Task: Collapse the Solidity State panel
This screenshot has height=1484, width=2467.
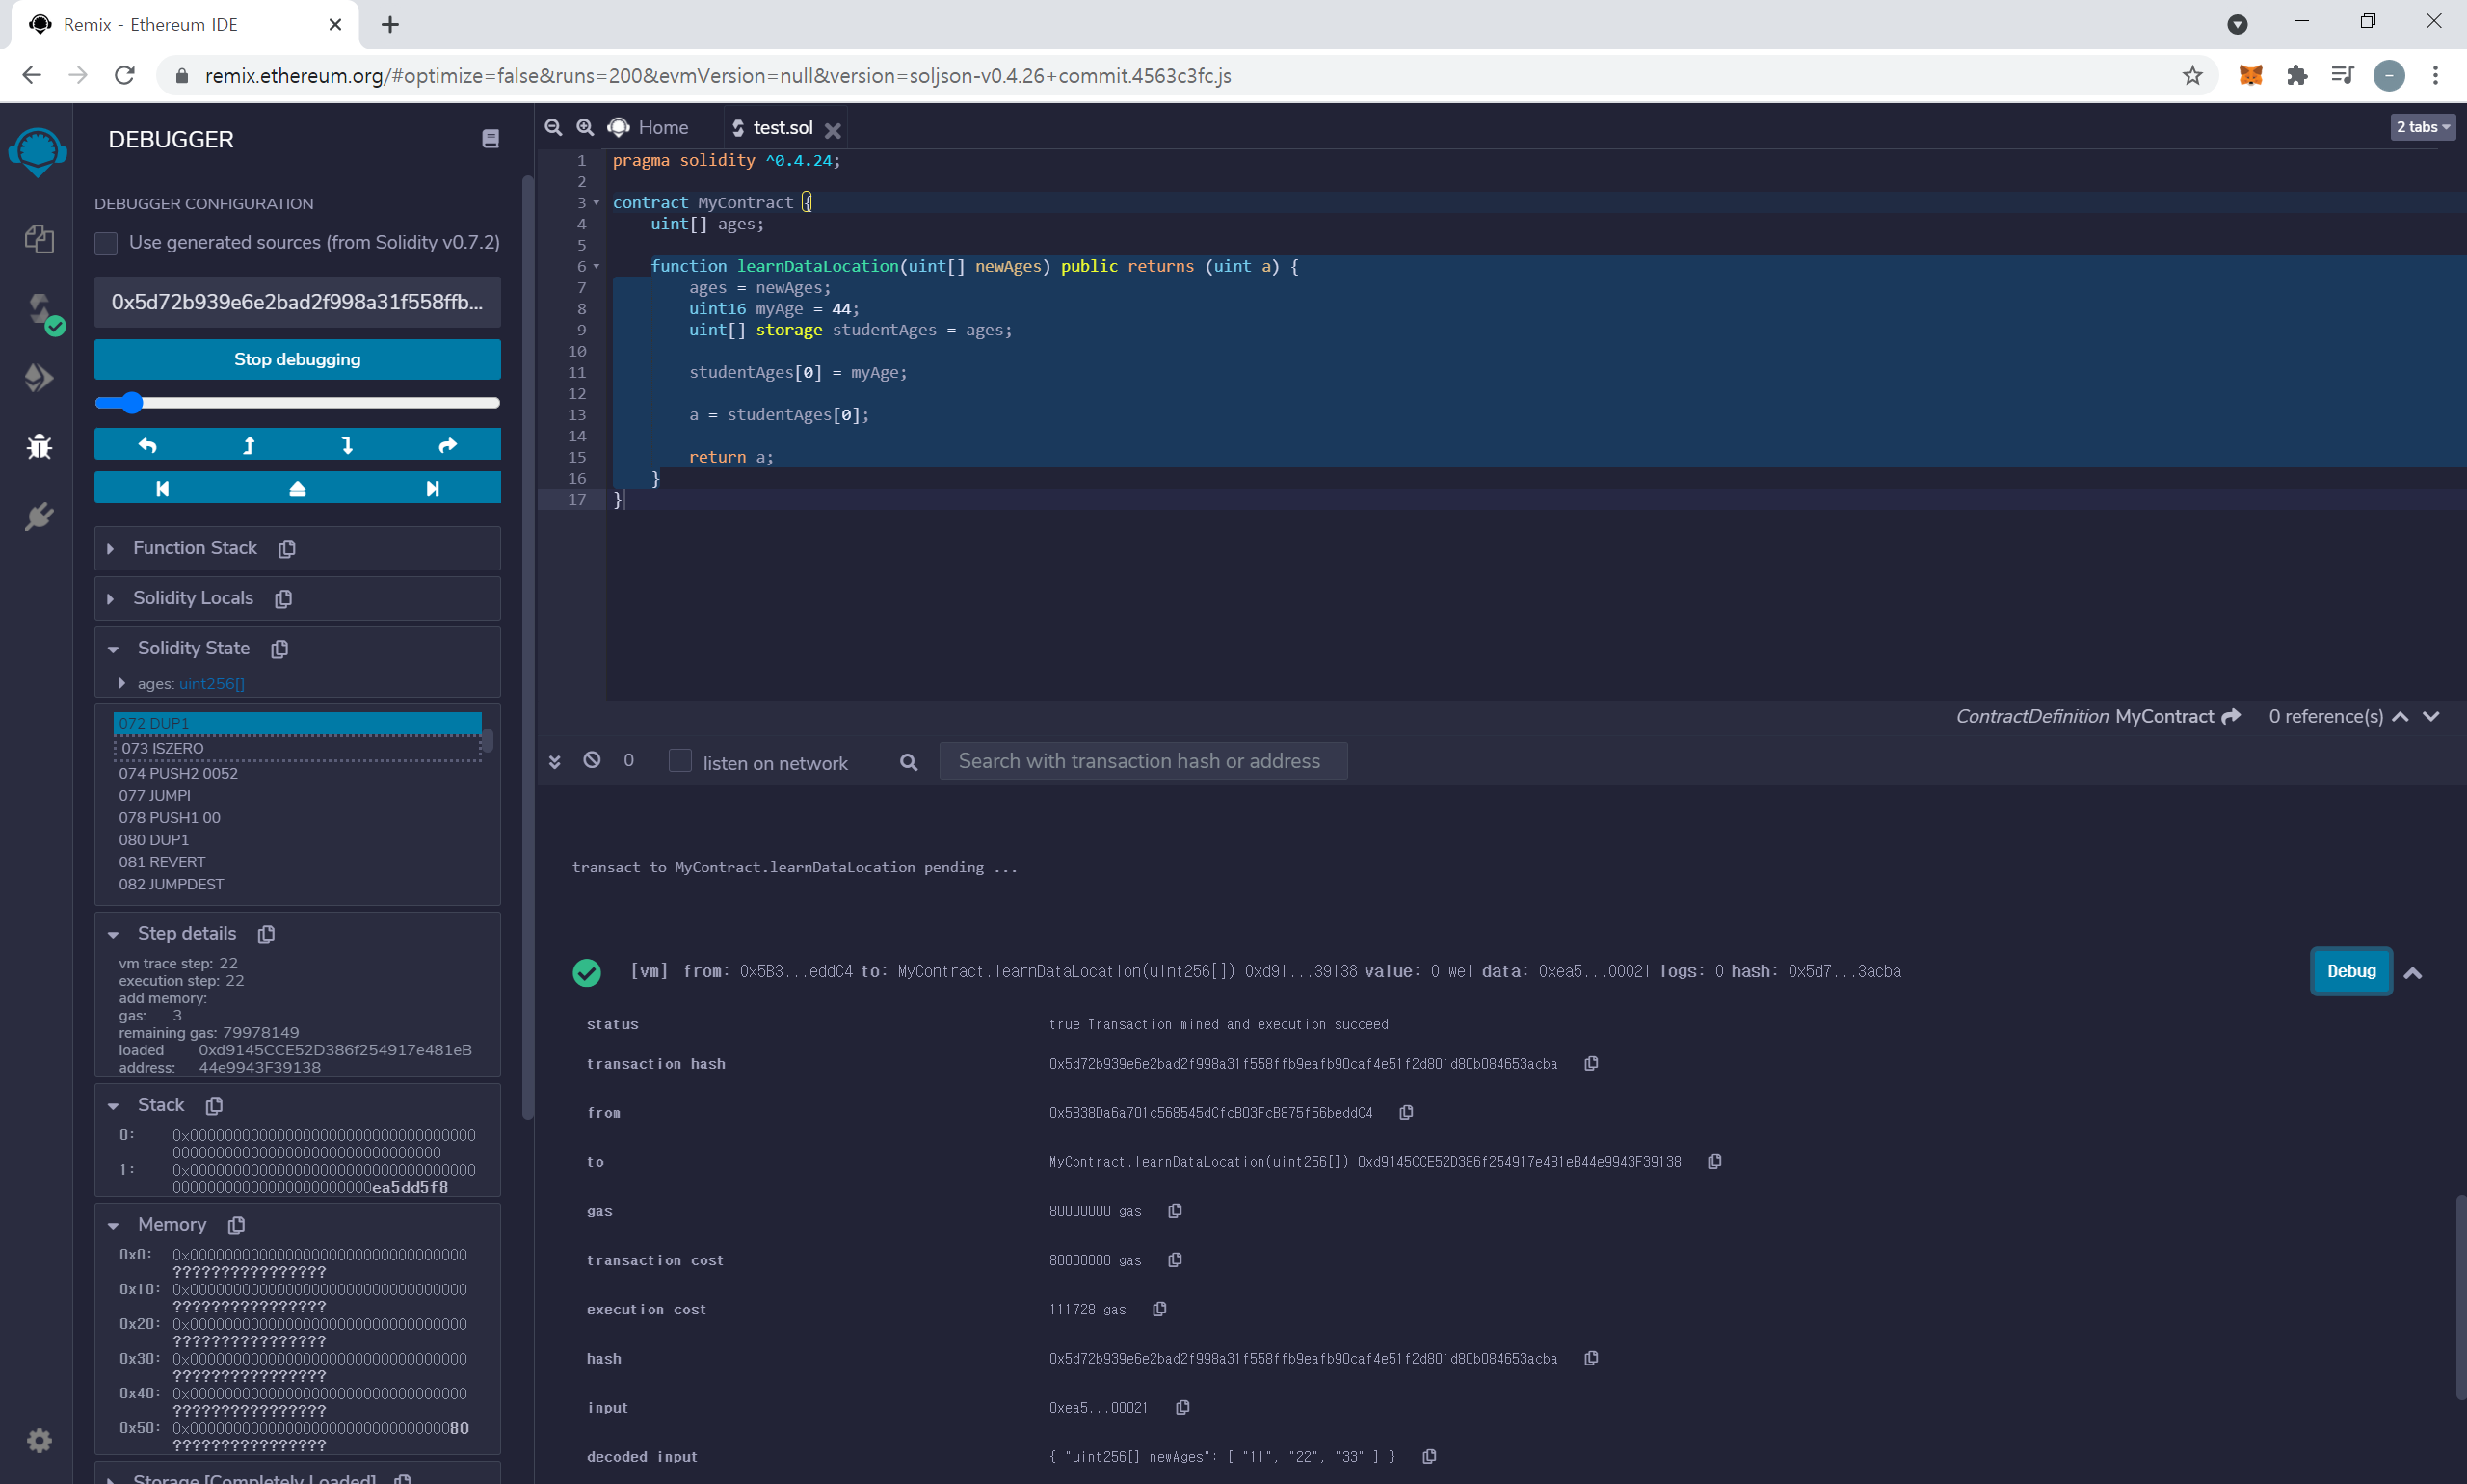Action: 113,649
